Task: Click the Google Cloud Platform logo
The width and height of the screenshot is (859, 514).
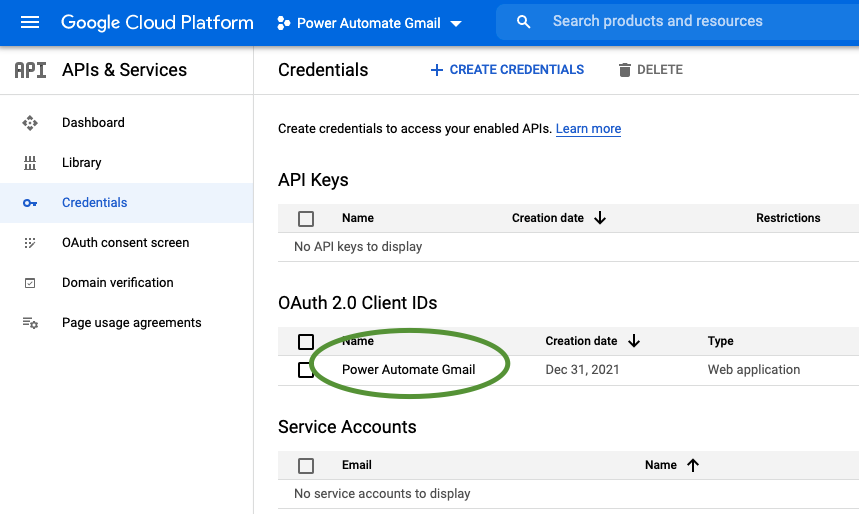Action: 157,22
